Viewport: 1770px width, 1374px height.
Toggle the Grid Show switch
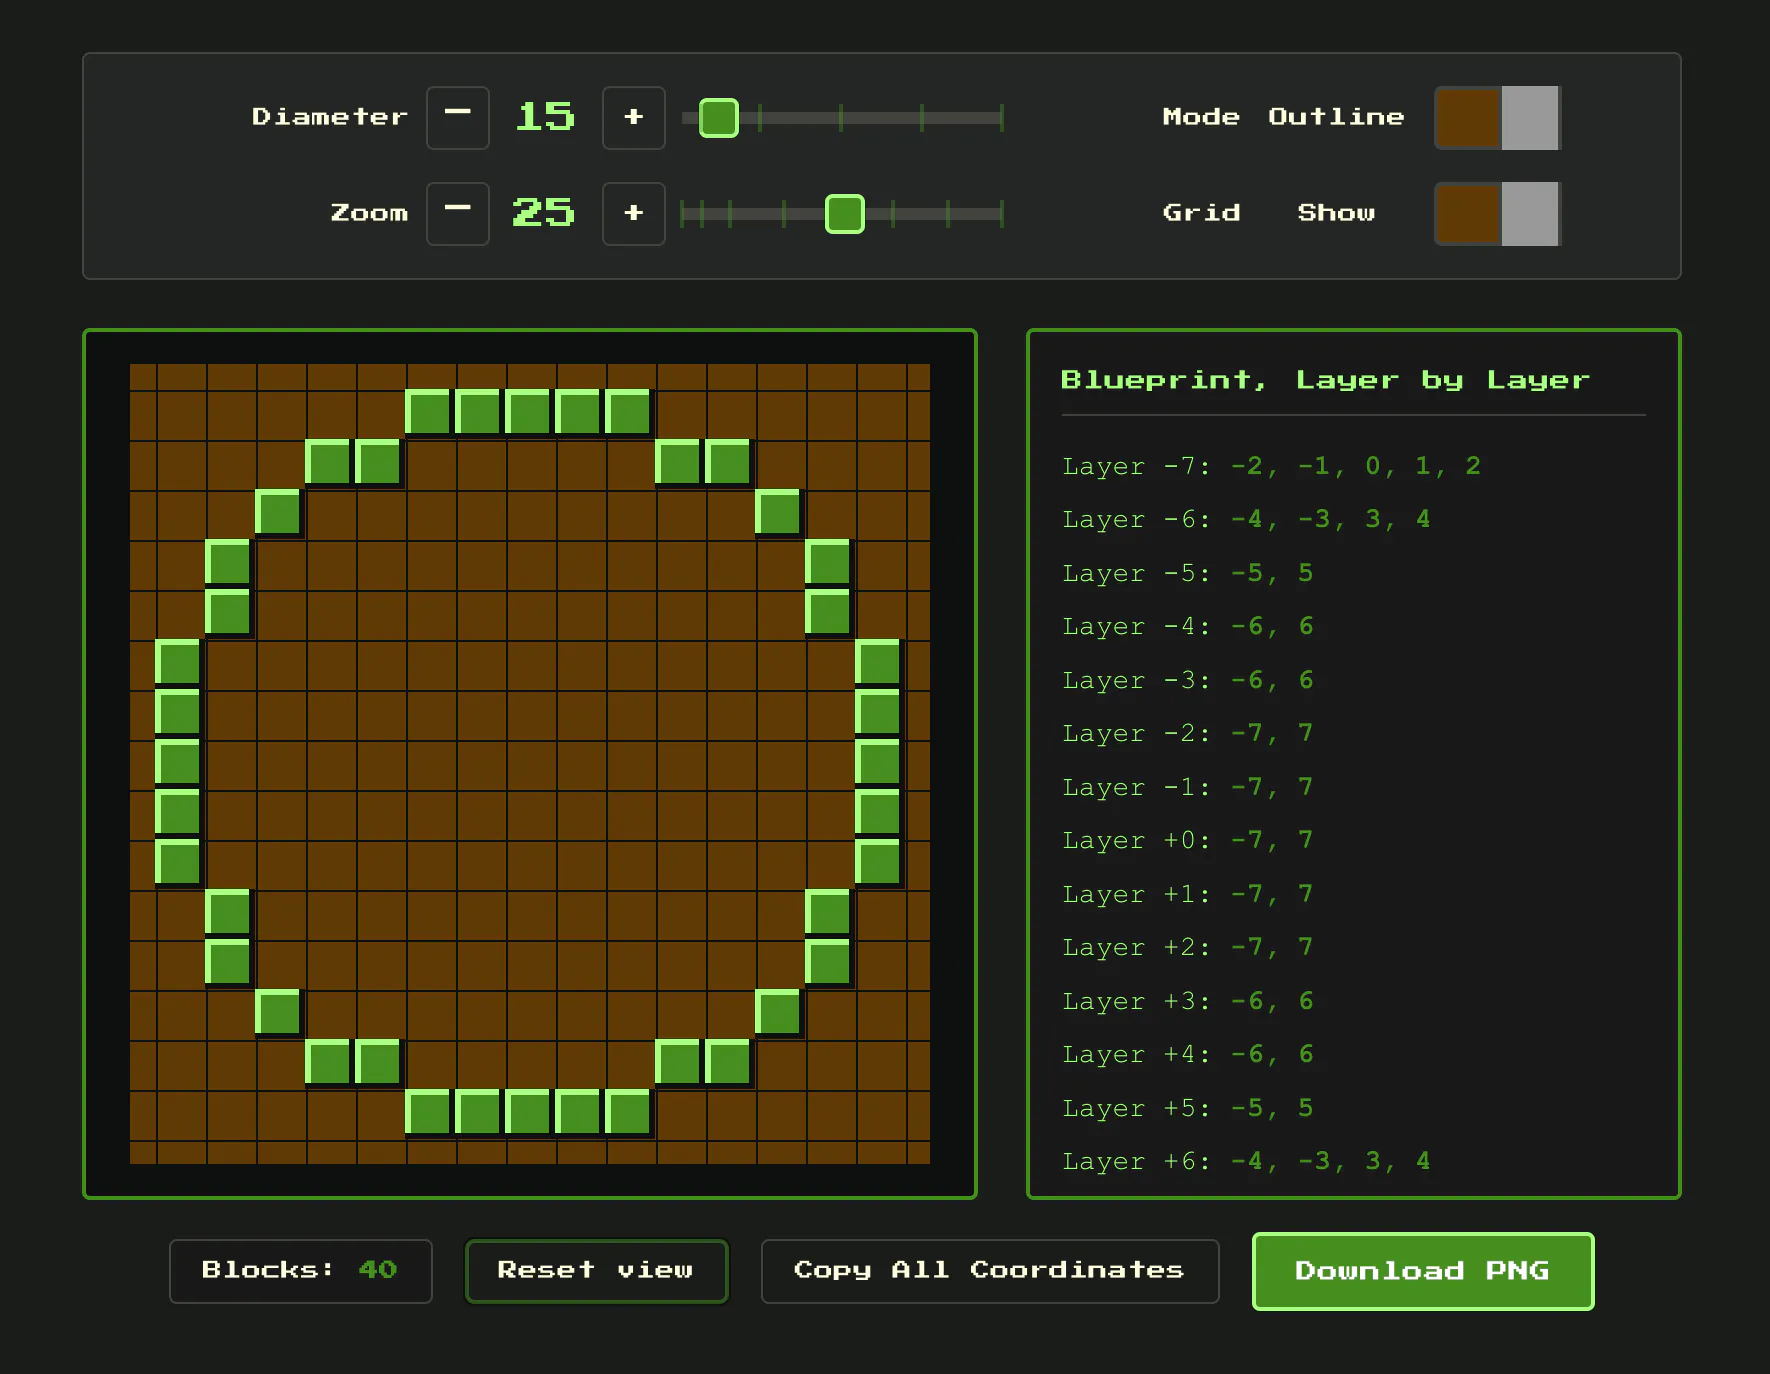[1497, 214]
